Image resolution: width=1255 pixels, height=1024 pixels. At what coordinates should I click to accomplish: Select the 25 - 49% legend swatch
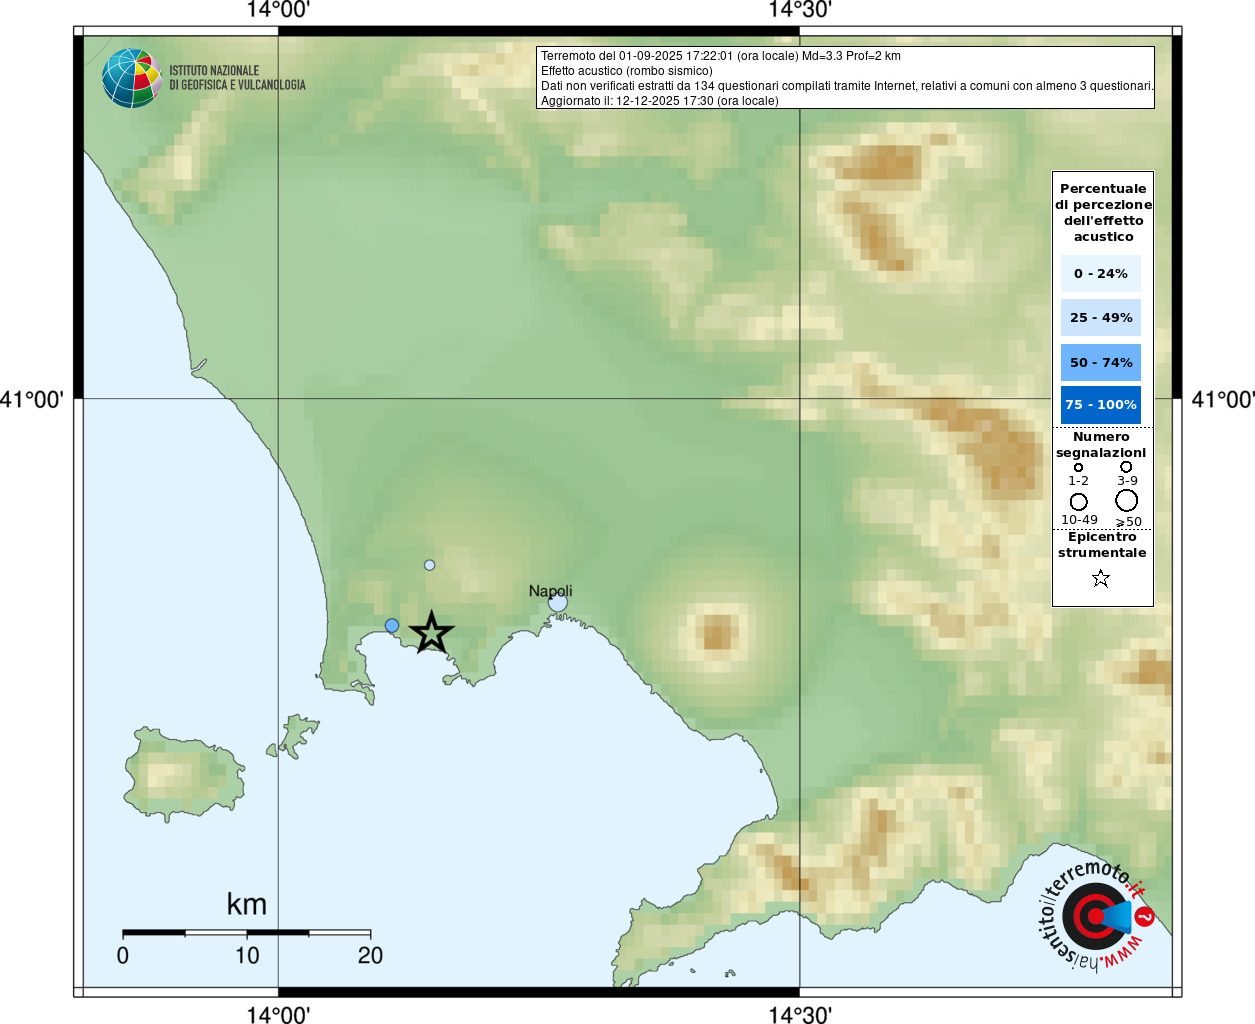[x=1100, y=318]
